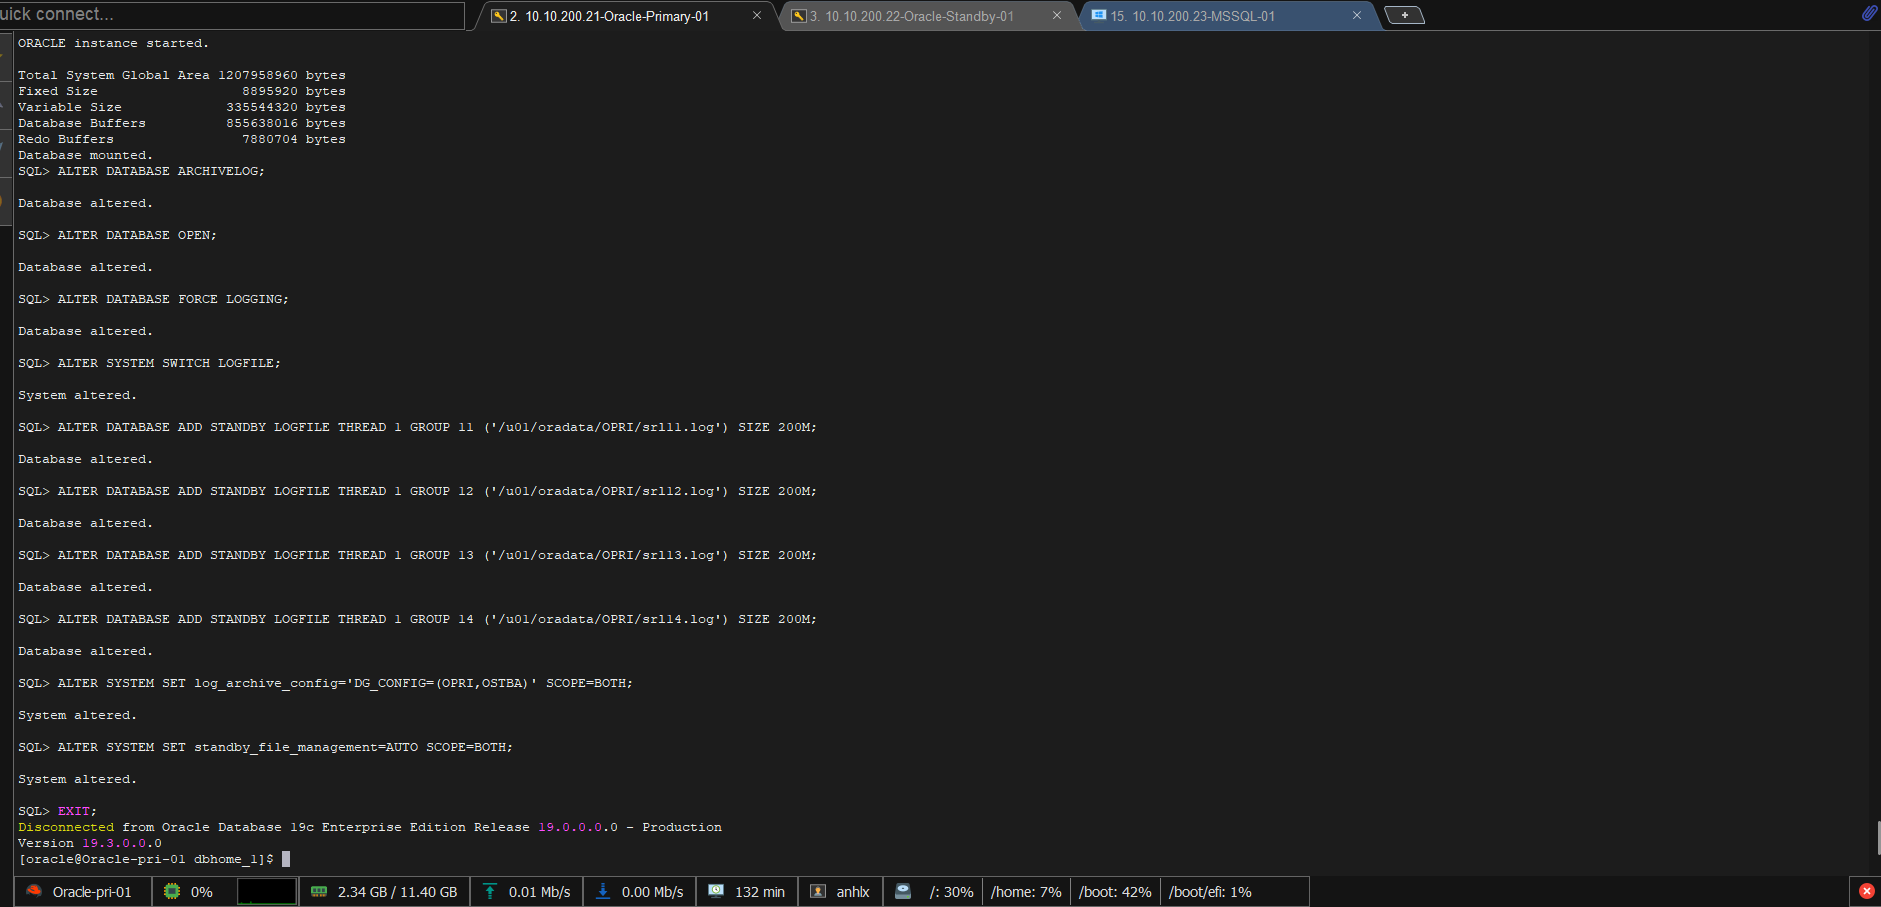The height and width of the screenshot is (907, 1881).
Task: Click the 0.01 Mb/s upload speed
Action: click(539, 892)
